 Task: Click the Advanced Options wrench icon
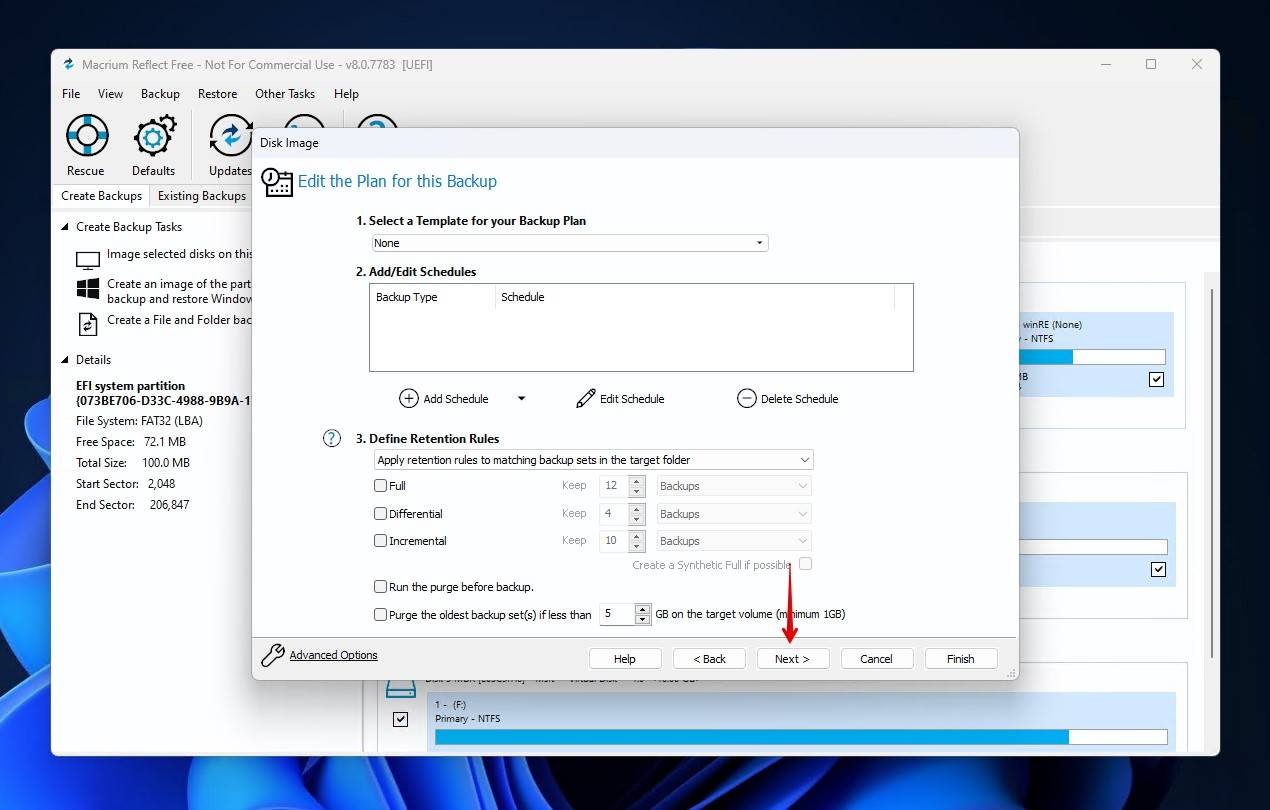[272, 656]
